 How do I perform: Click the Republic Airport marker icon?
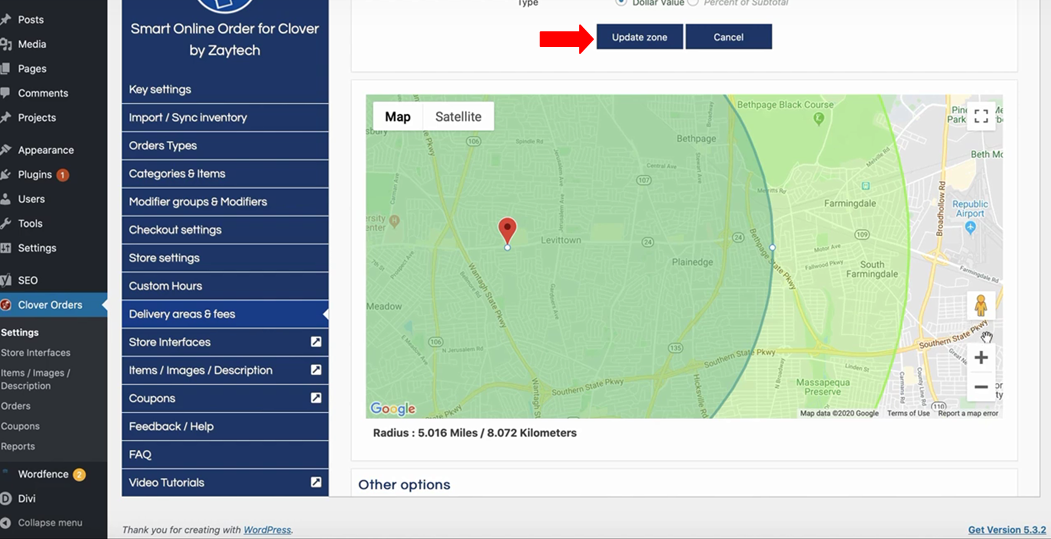pos(971,228)
